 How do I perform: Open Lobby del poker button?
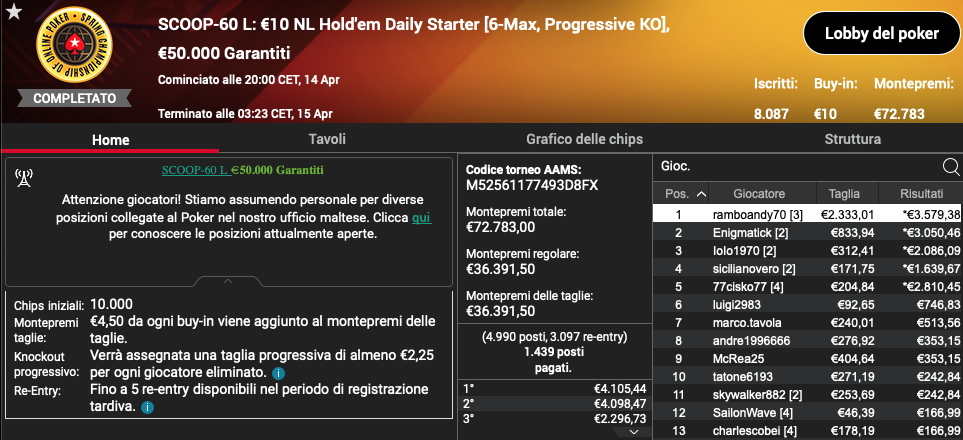click(x=881, y=33)
